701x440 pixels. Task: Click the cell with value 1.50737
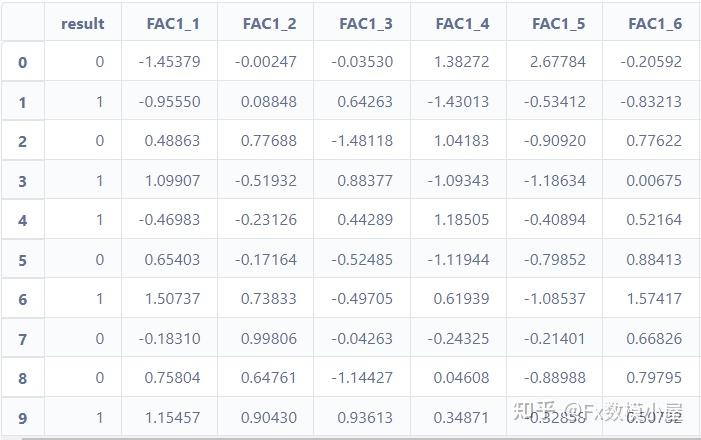click(172, 299)
